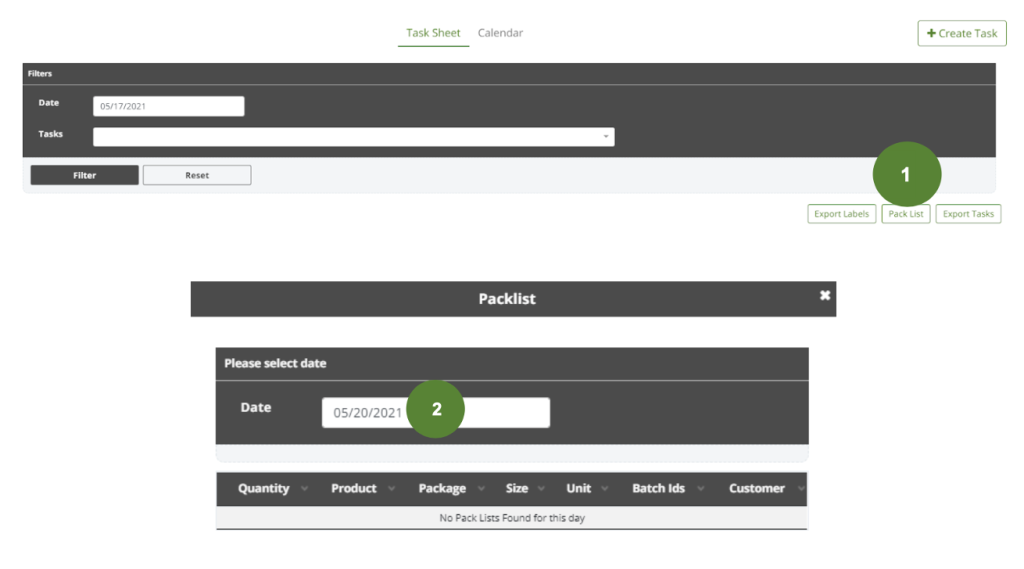The height and width of the screenshot is (569, 1024).
Task: Expand the Unit column menu arrow
Action: pos(605,489)
